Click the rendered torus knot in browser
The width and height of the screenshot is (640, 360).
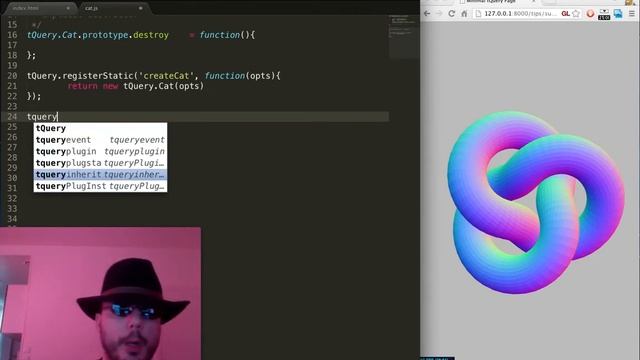[536, 202]
